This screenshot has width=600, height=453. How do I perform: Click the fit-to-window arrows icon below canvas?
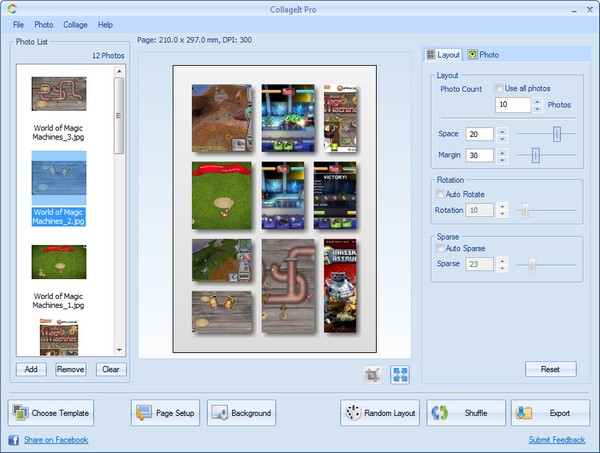(400, 375)
